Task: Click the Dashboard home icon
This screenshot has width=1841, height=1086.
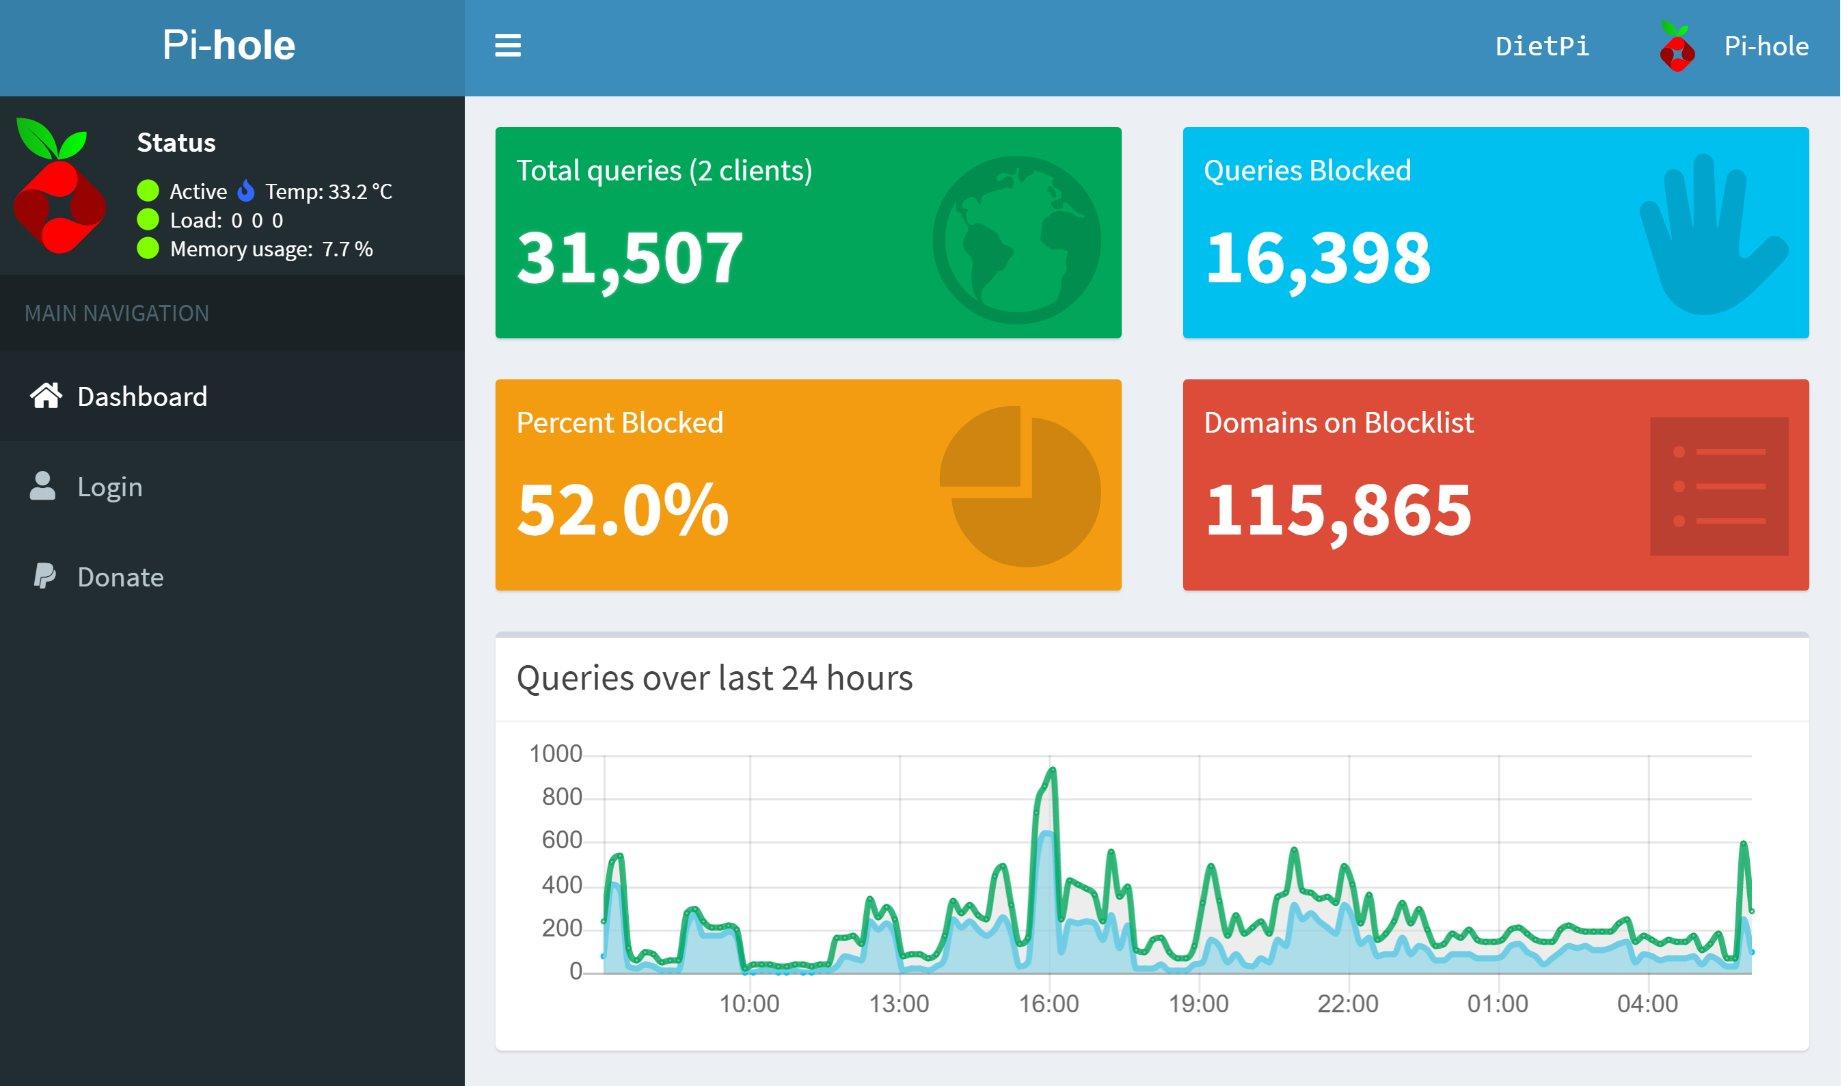Action: 45,396
